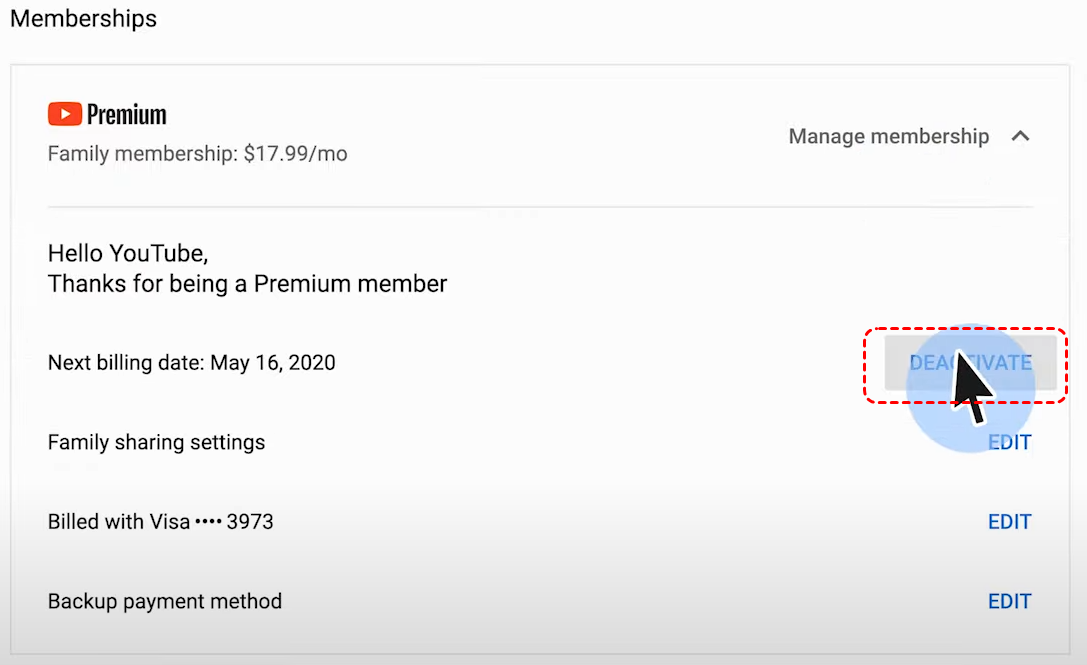The width and height of the screenshot is (1087, 665).
Task: Edit the Billed with Visa payment method
Action: [1009, 522]
